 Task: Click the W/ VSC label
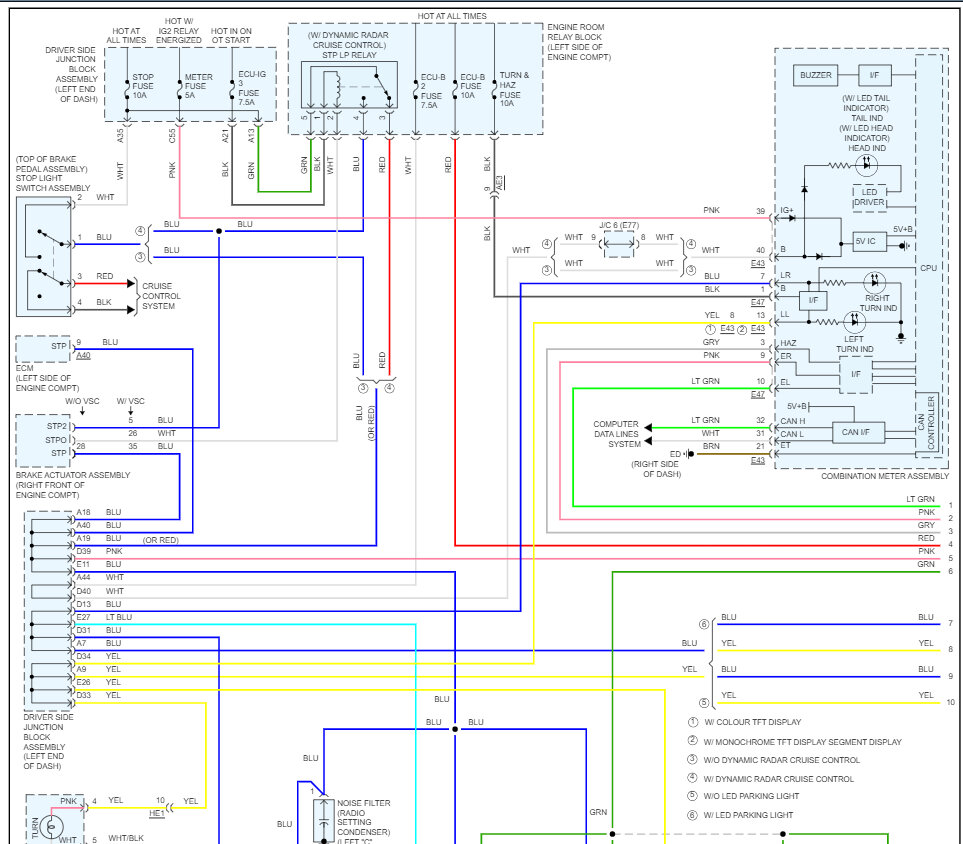coord(130,401)
